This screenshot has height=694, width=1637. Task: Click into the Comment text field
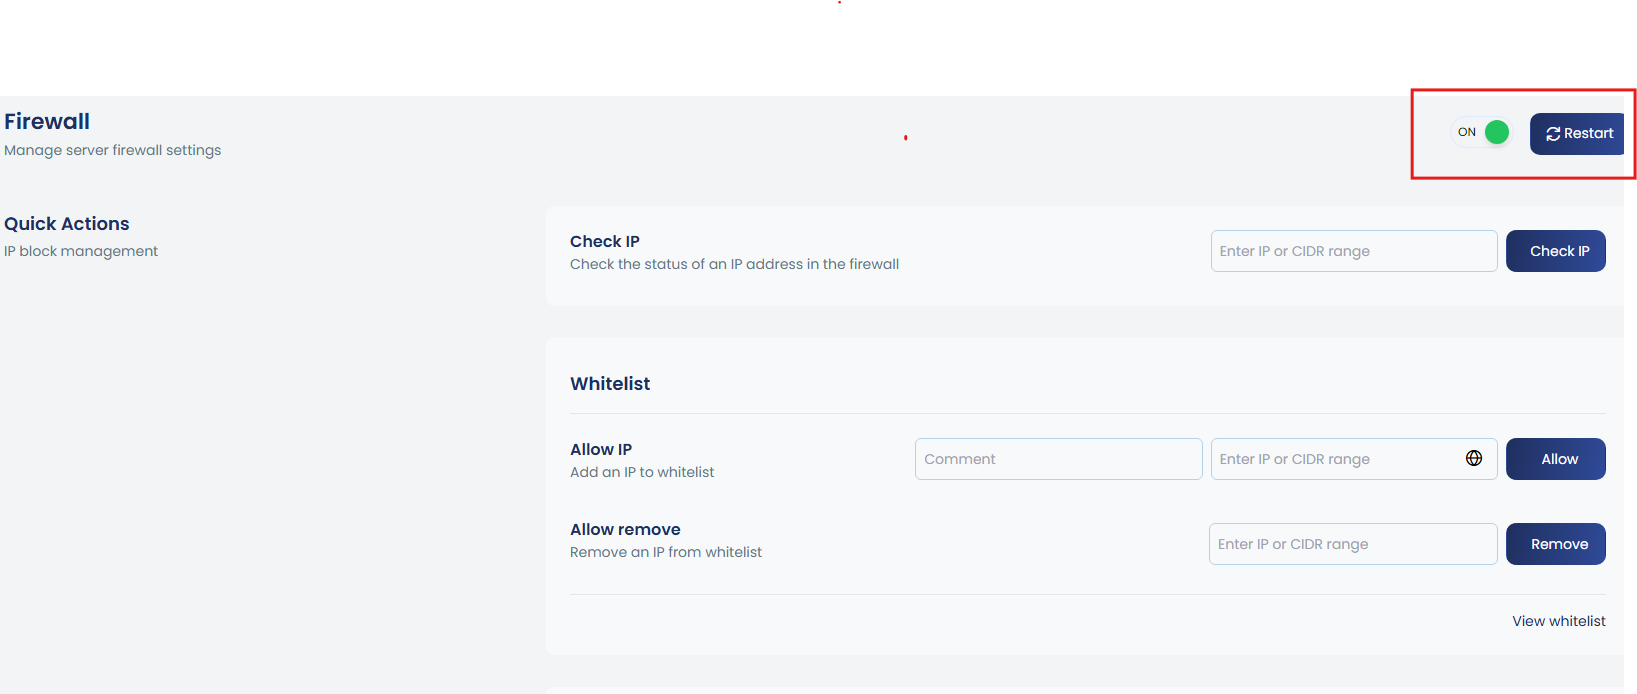(1058, 459)
